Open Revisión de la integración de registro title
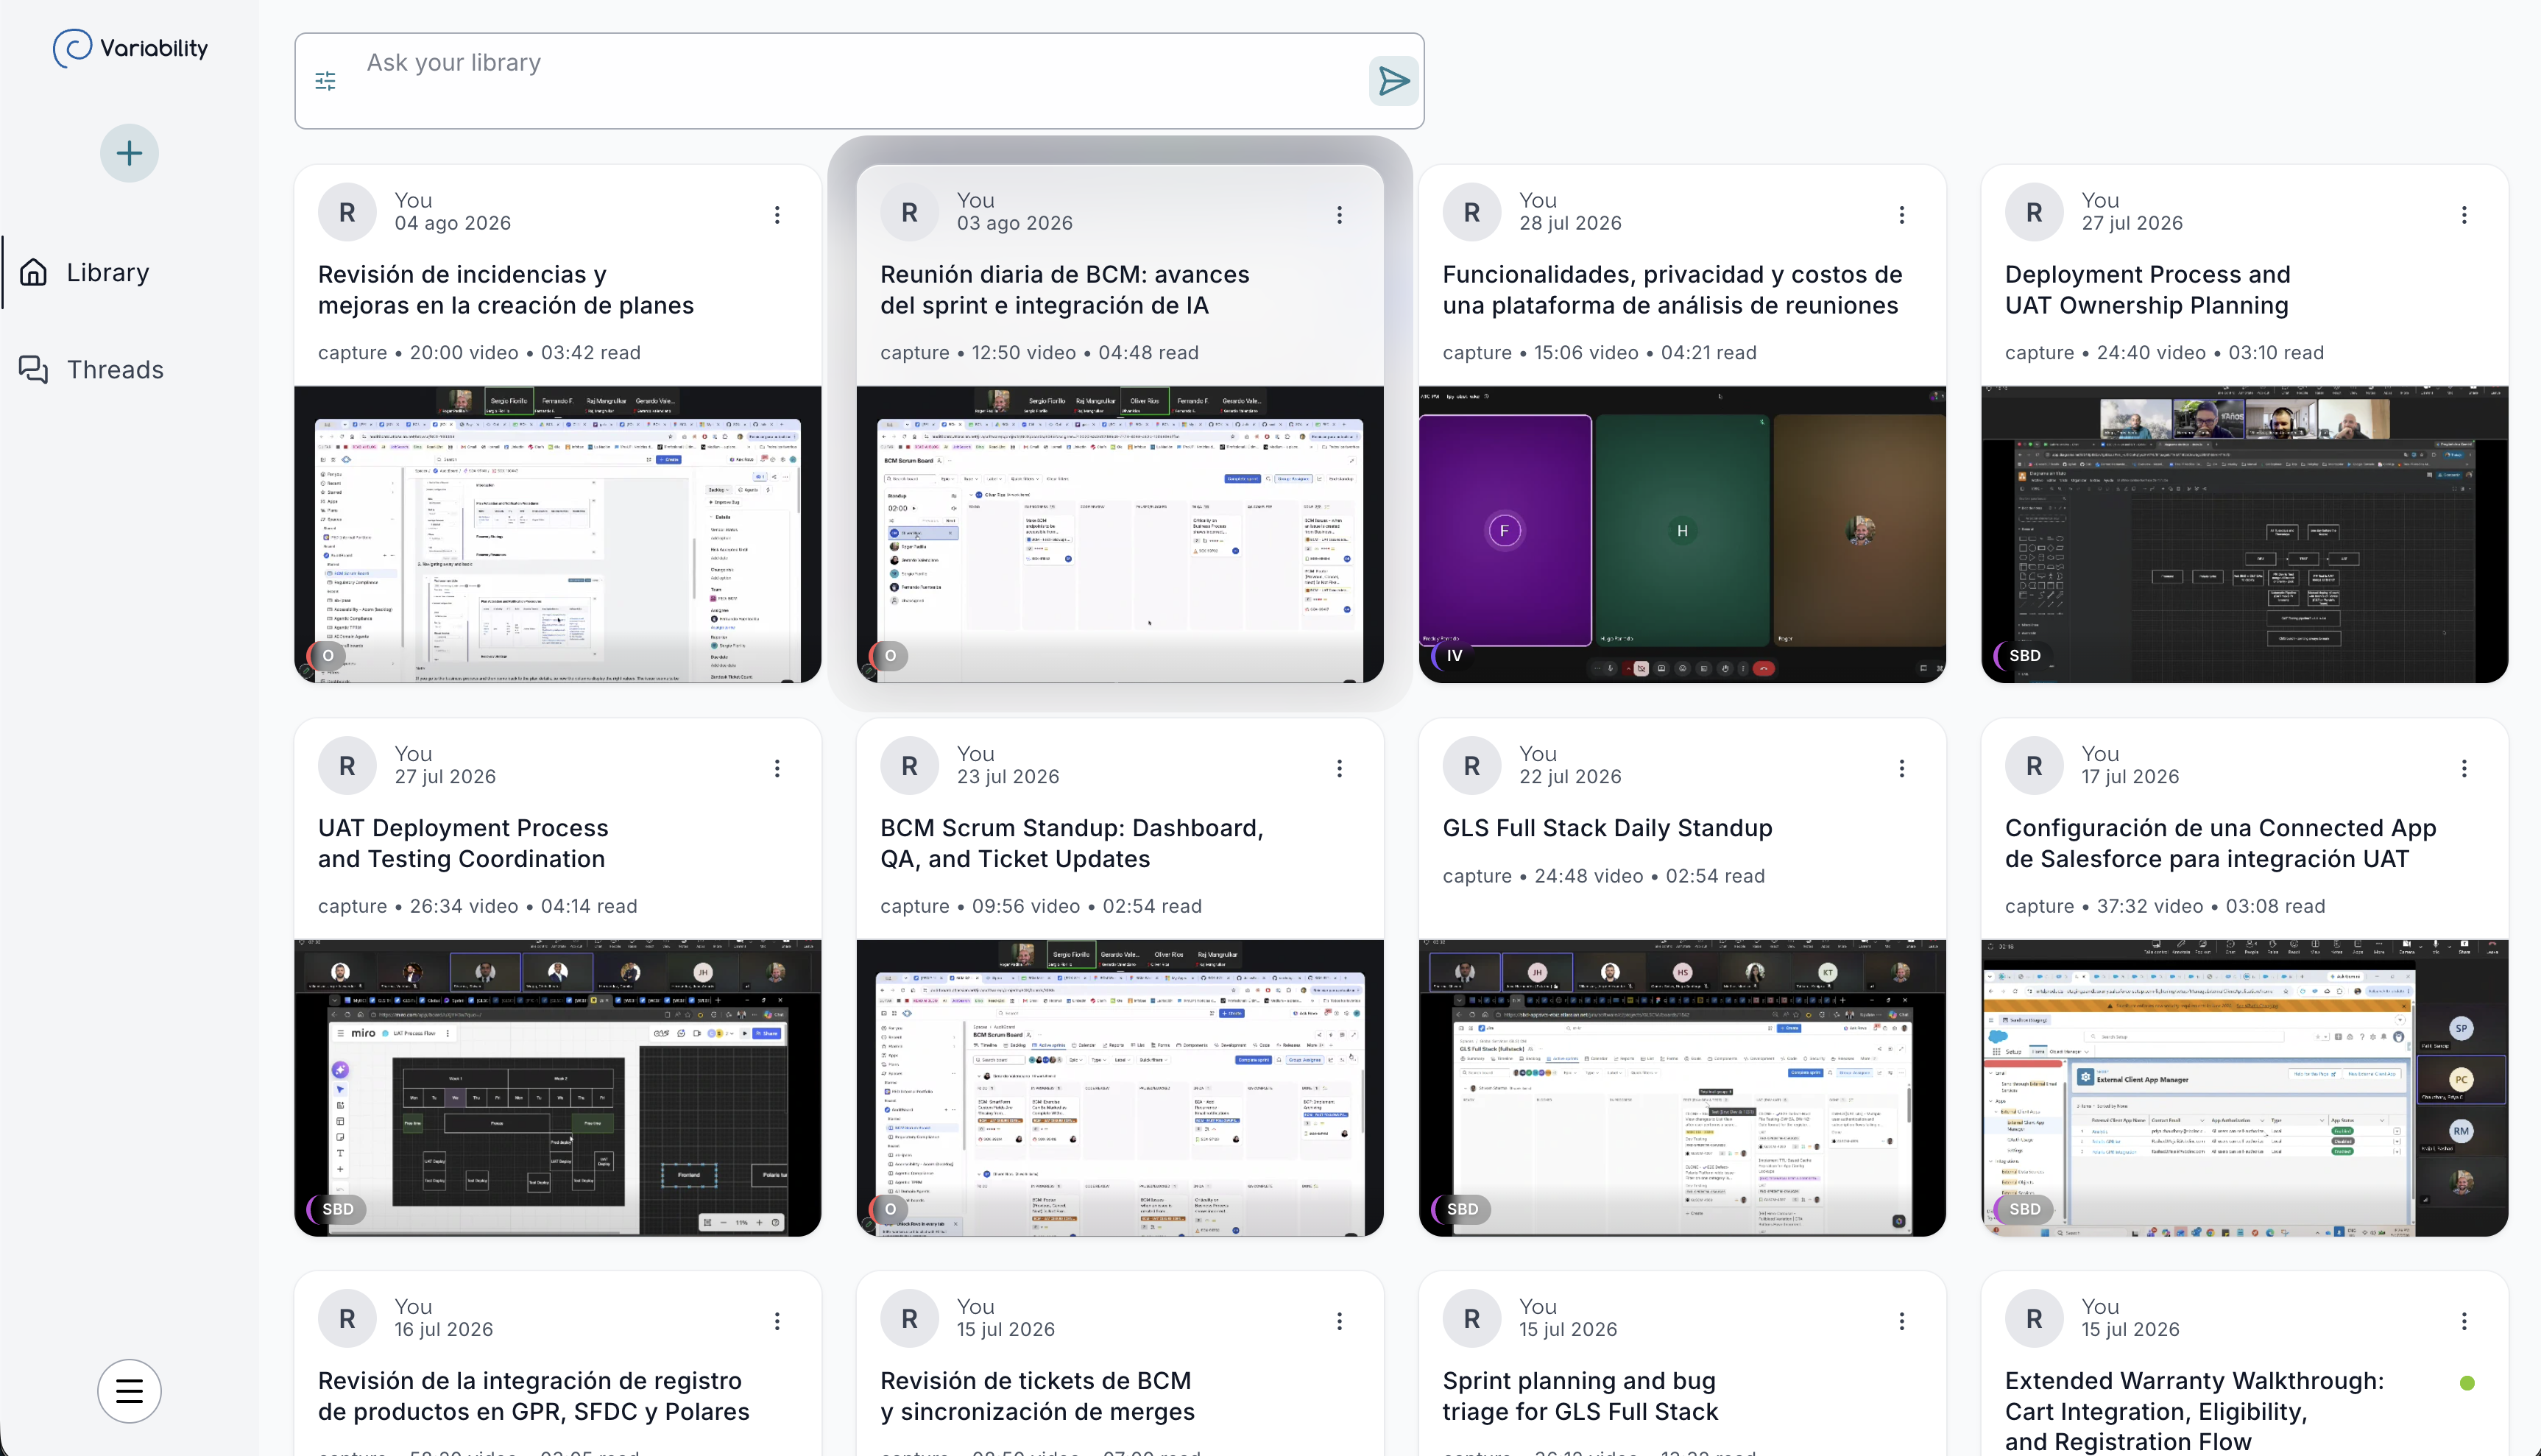Image resolution: width=2541 pixels, height=1456 pixels. (534, 1396)
